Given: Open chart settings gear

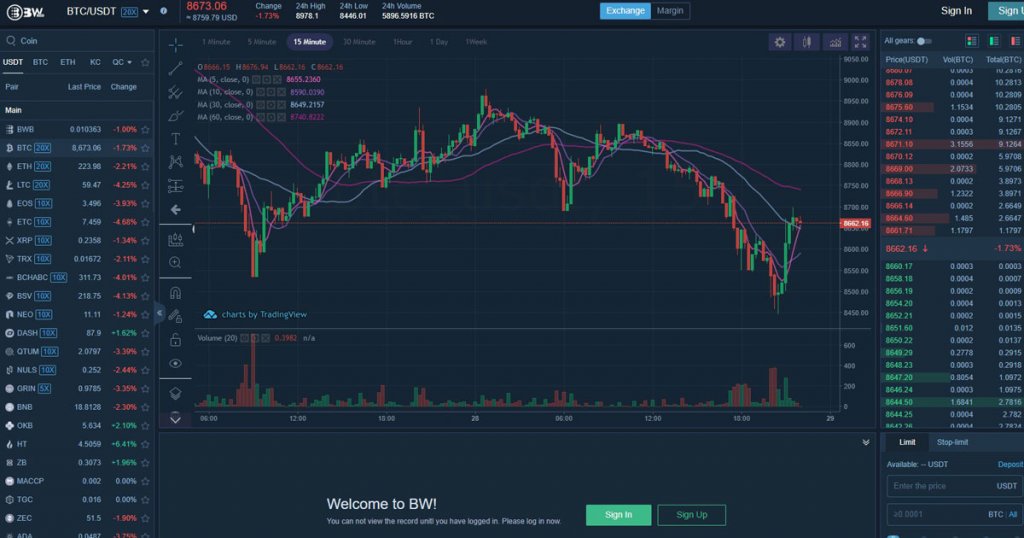Looking at the screenshot, I should pyautogui.click(x=780, y=42).
